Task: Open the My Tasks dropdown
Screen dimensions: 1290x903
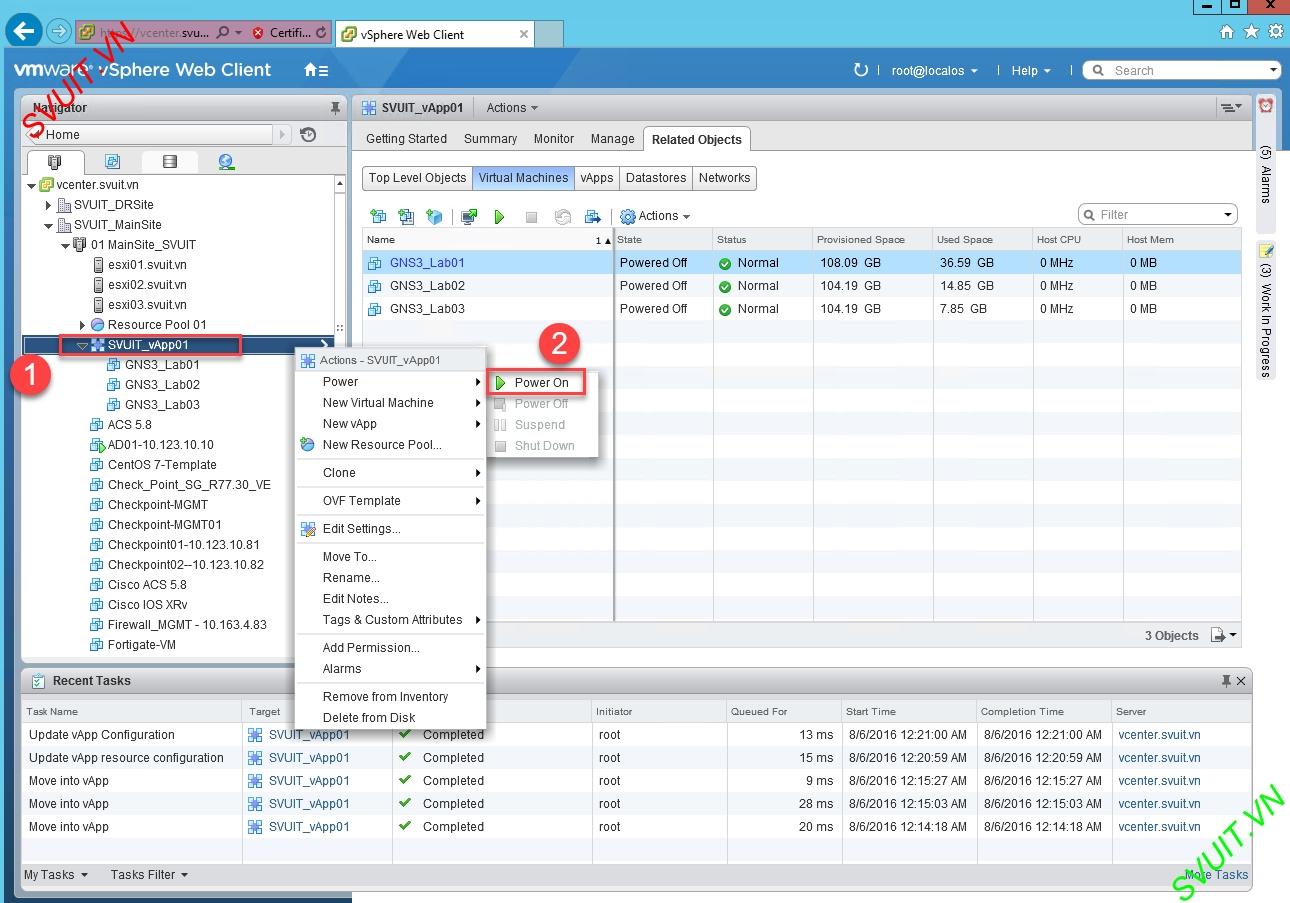Action: (x=56, y=874)
